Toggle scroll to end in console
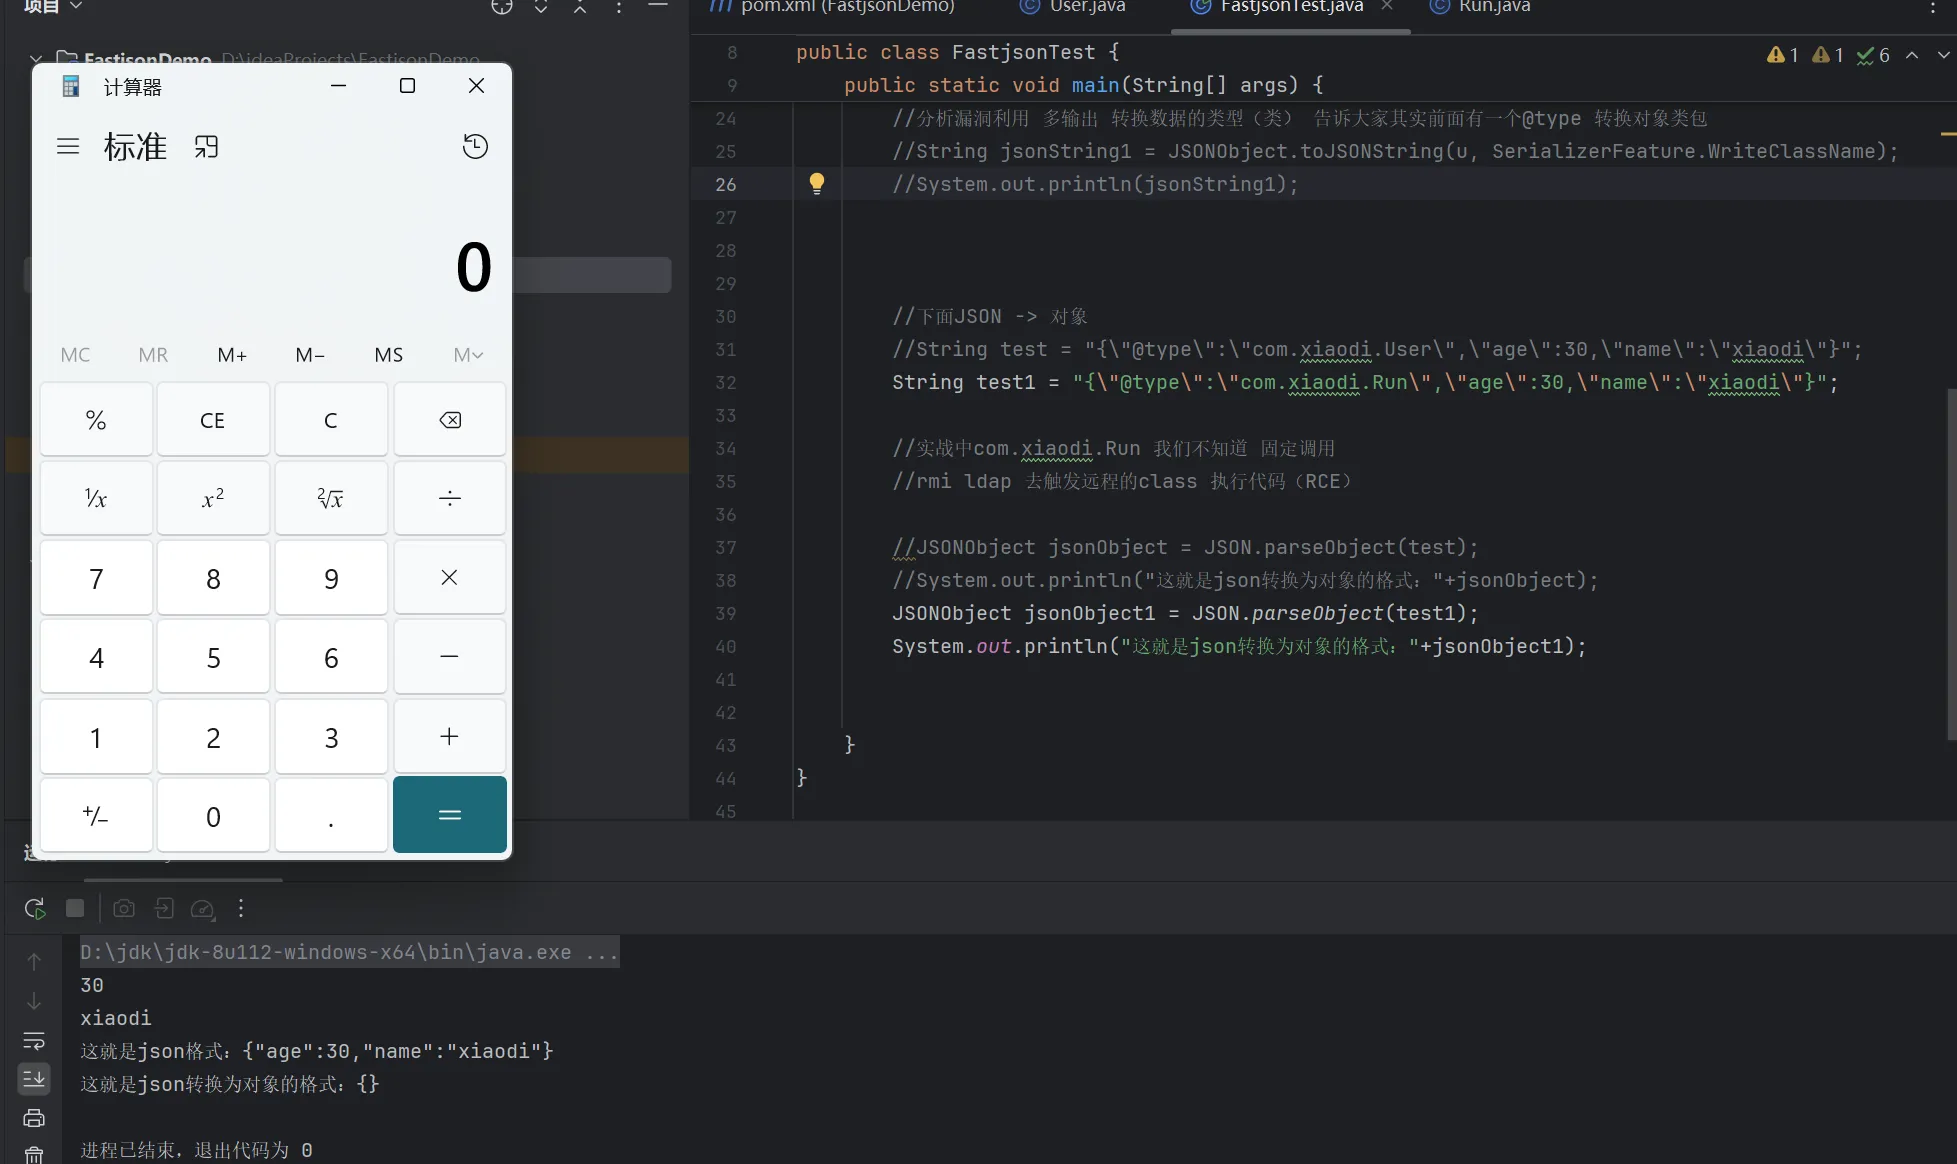Screen dimensions: 1957x1164 pos(34,1079)
